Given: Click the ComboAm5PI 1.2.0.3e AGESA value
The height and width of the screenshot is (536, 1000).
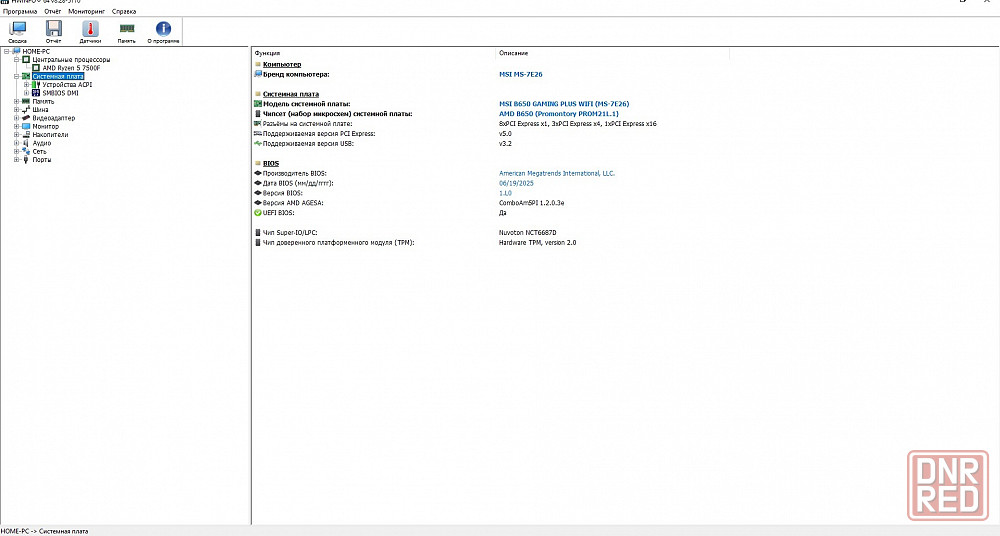Looking at the screenshot, I should click(x=531, y=203).
